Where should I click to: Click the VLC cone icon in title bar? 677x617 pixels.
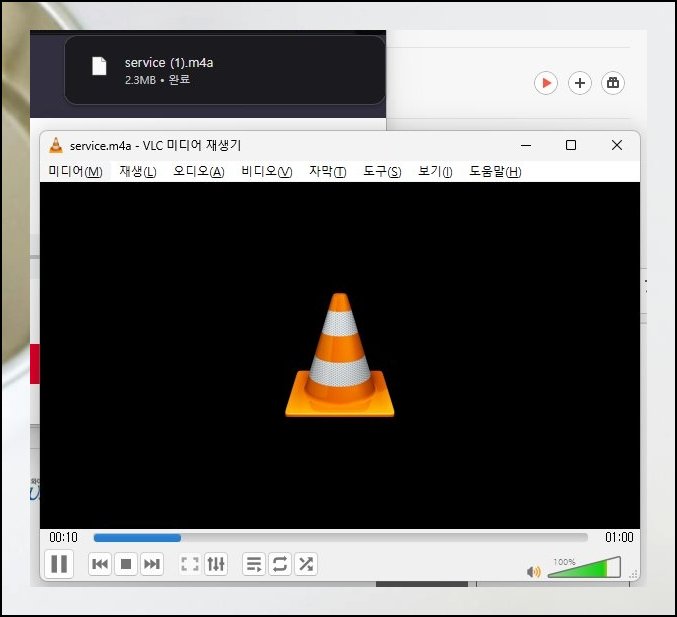[x=56, y=145]
